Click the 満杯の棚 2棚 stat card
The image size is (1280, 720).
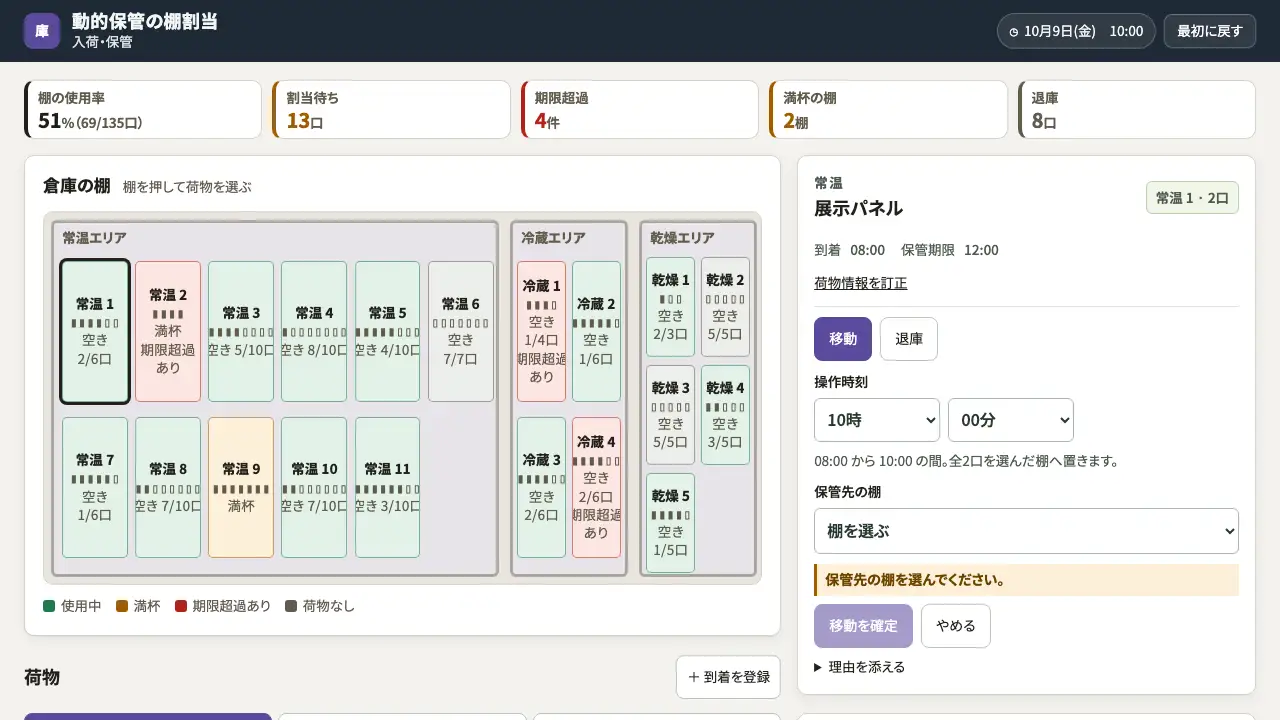(x=888, y=110)
